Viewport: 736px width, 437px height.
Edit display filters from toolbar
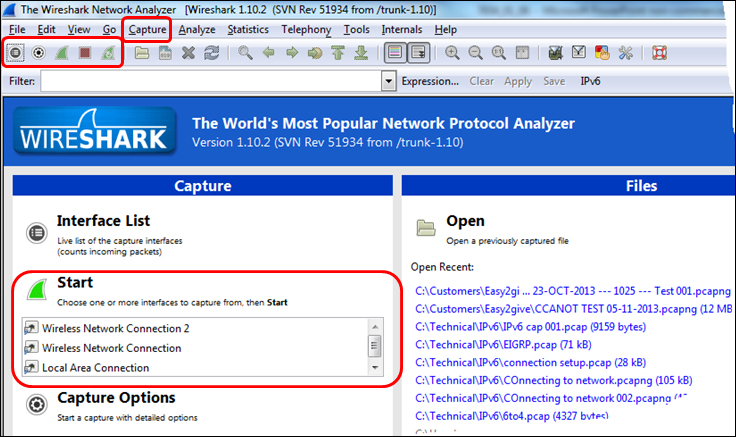tap(579, 52)
